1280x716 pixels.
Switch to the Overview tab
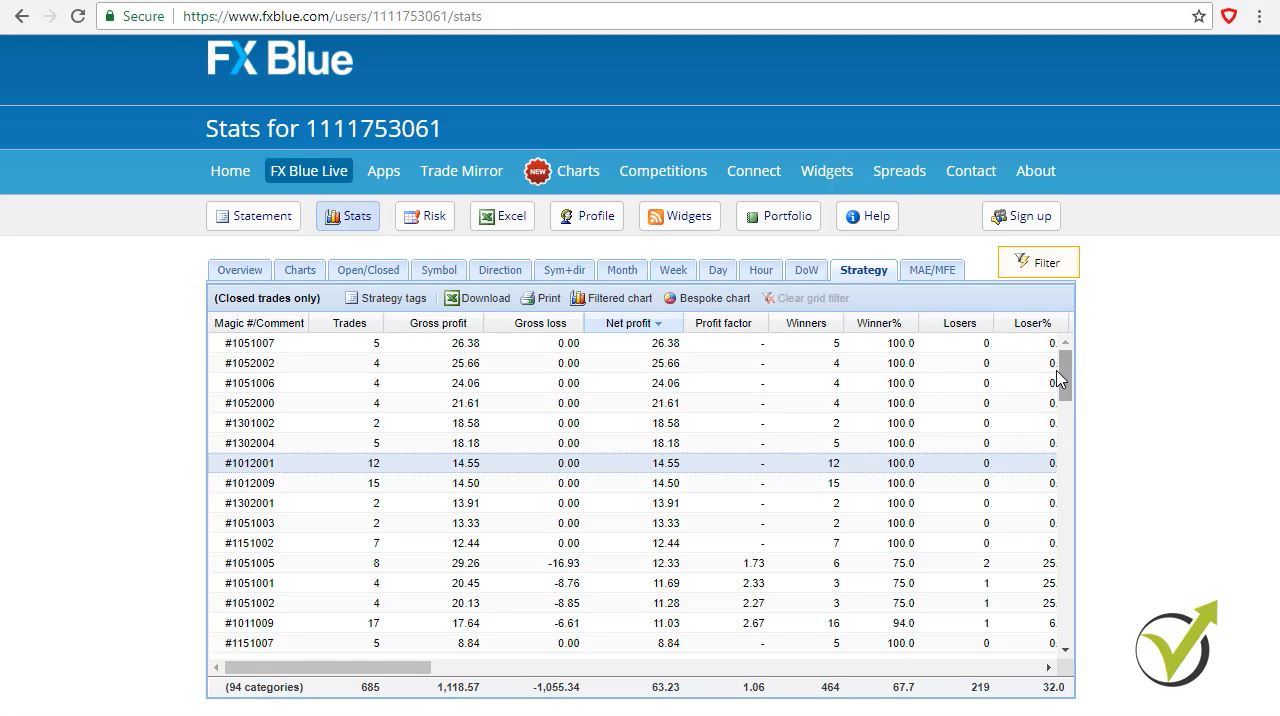(239, 269)
